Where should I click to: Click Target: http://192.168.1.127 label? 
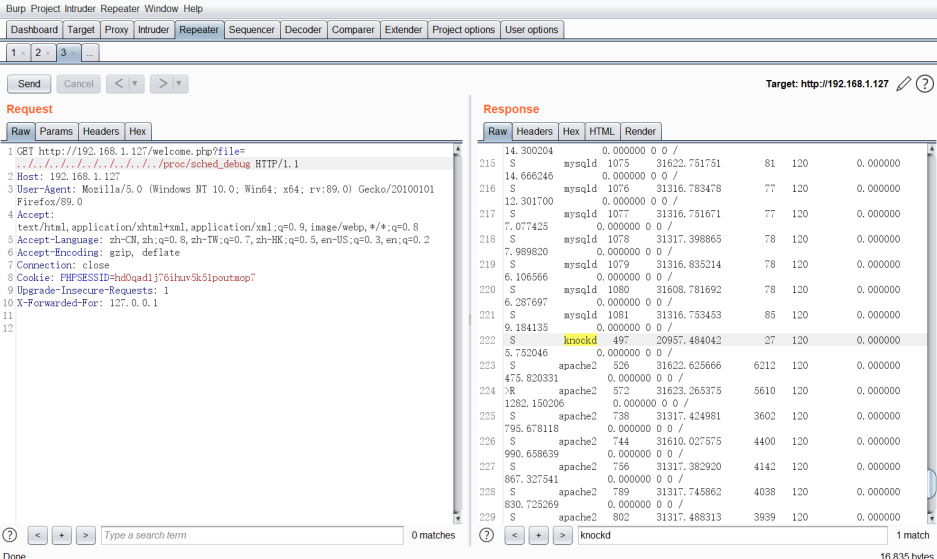tap(827, 84)
